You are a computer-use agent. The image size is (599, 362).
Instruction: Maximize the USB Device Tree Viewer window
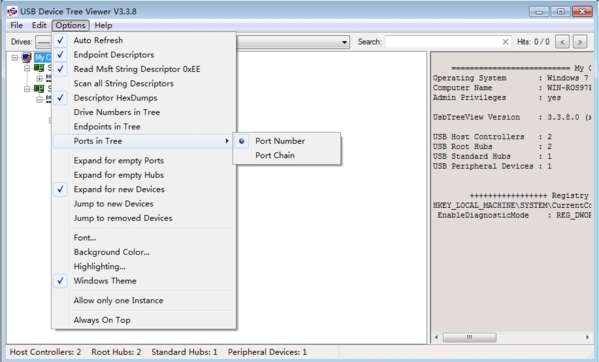point(560,11)
